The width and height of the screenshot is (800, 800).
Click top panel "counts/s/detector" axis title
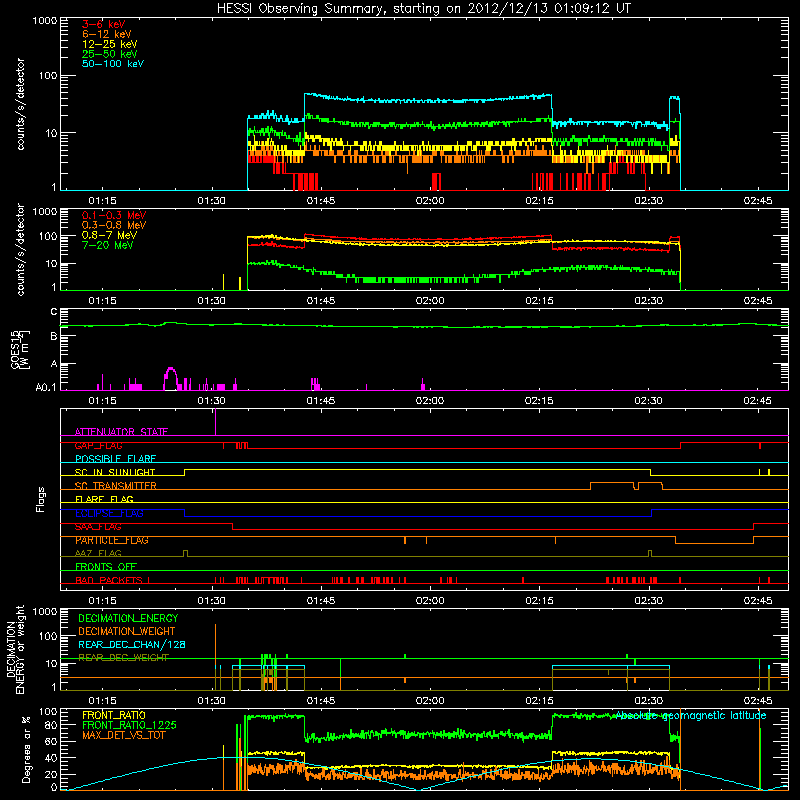(x=20, y=104)
